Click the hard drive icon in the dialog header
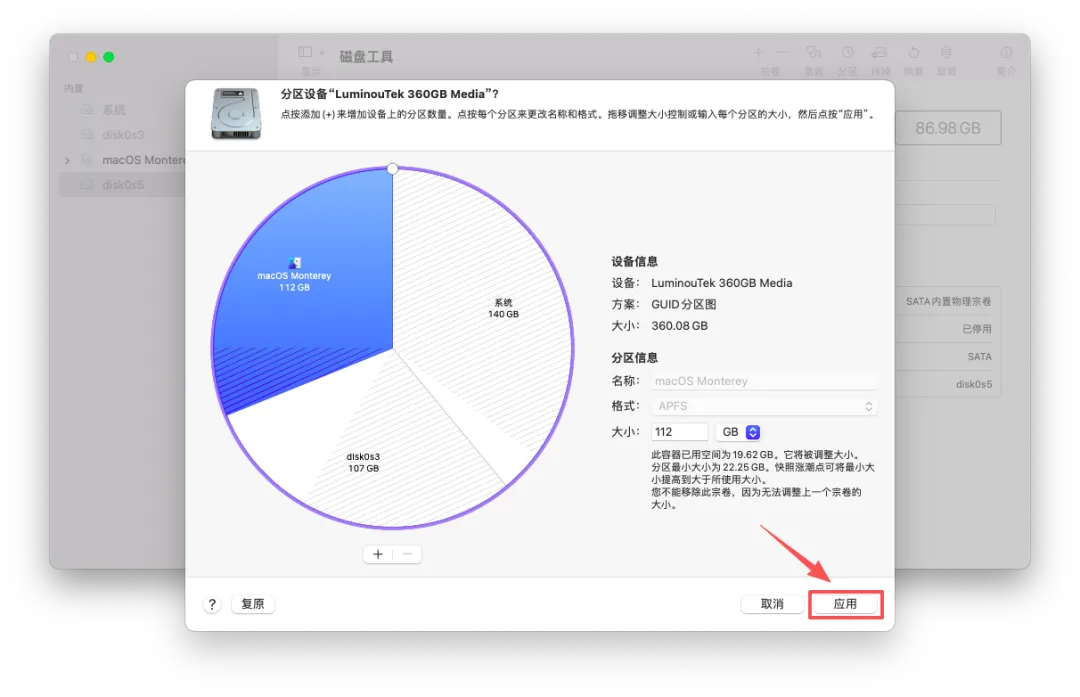This screenshot has width=1080, height=697. (236, 114)
